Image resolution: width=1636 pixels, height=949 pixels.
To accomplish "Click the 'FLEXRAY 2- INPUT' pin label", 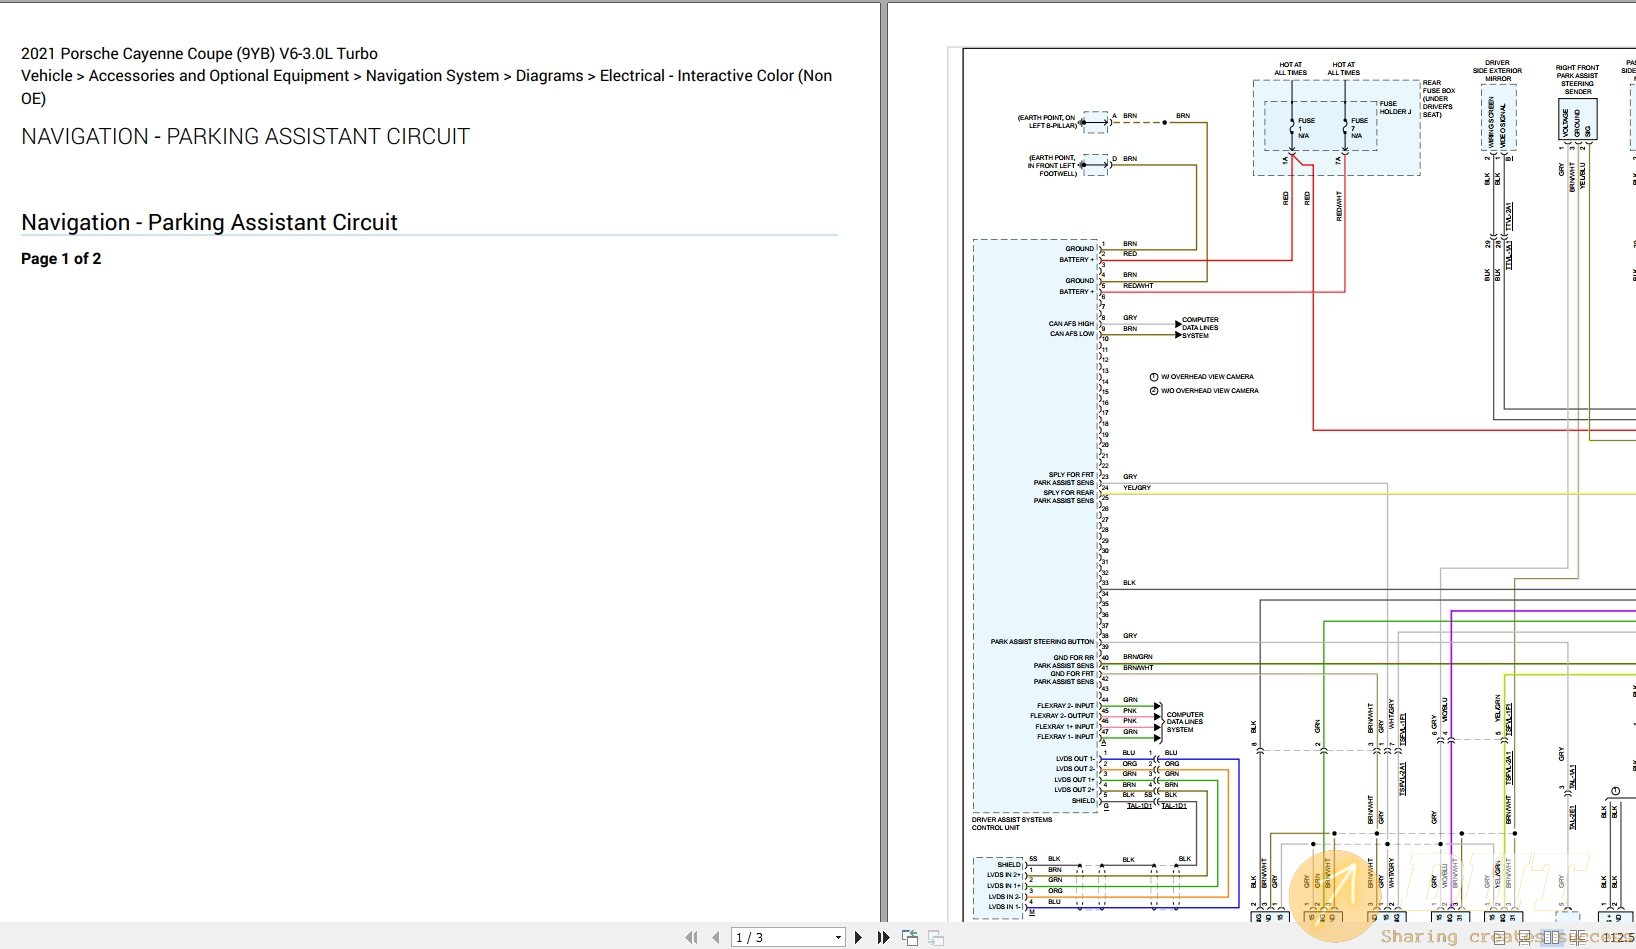I will click(1065, 706).
